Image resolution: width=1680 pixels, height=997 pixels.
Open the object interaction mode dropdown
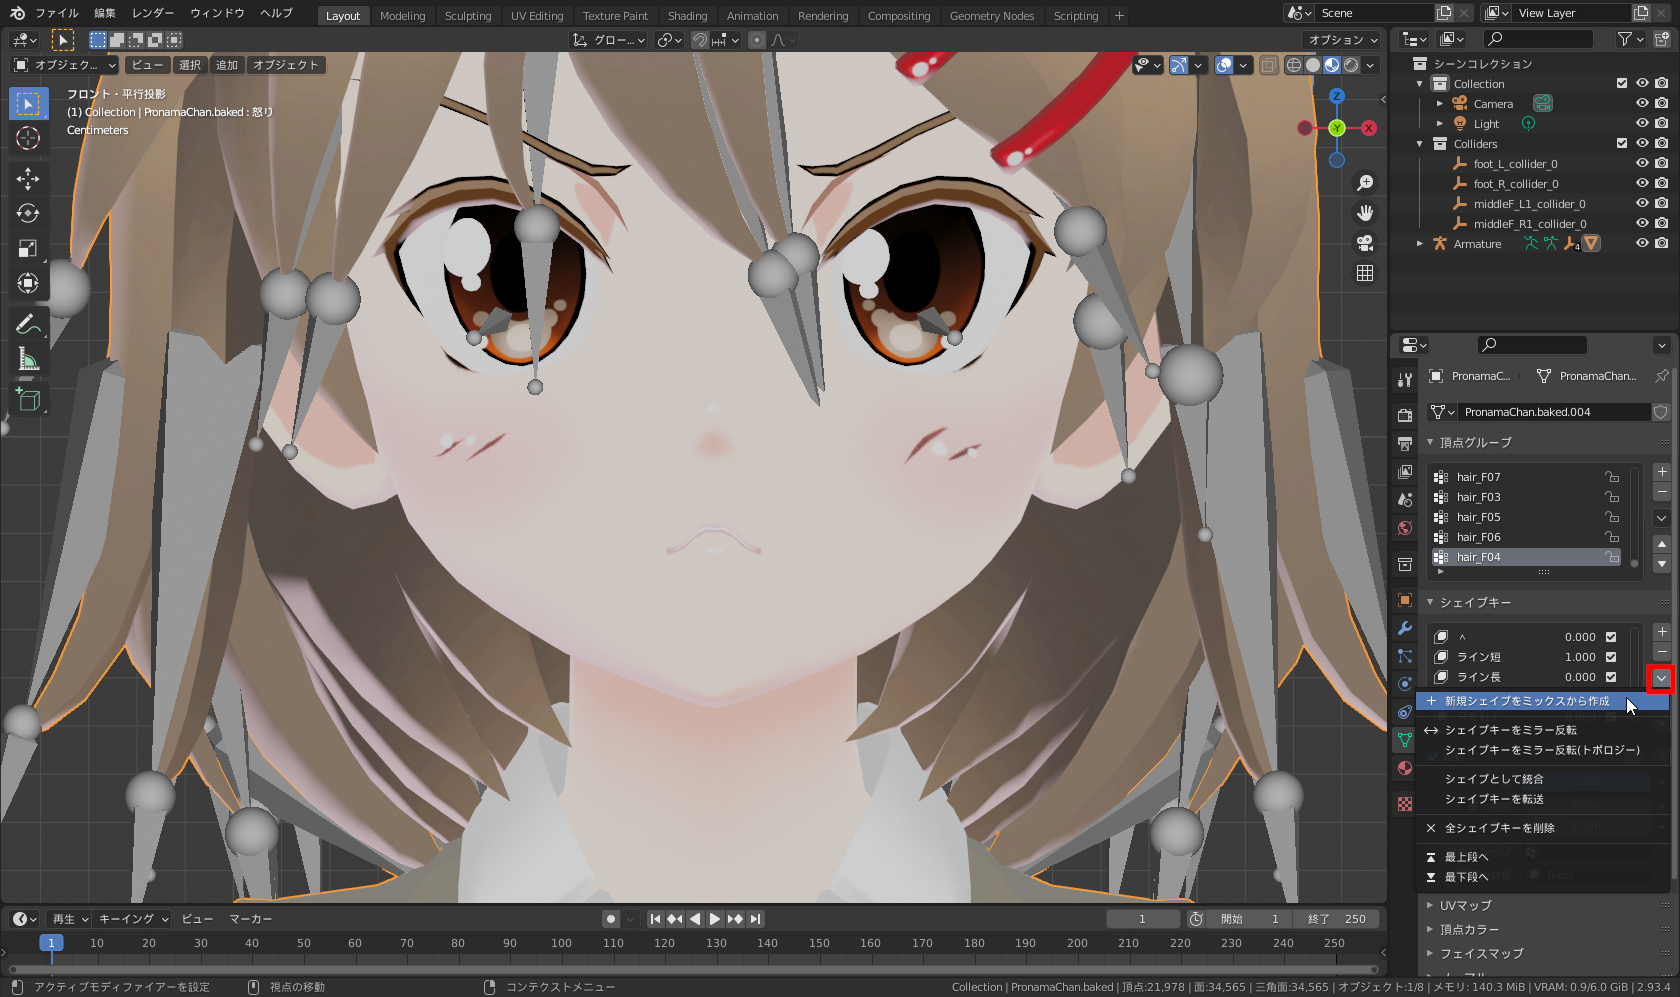tap(64, 65)
